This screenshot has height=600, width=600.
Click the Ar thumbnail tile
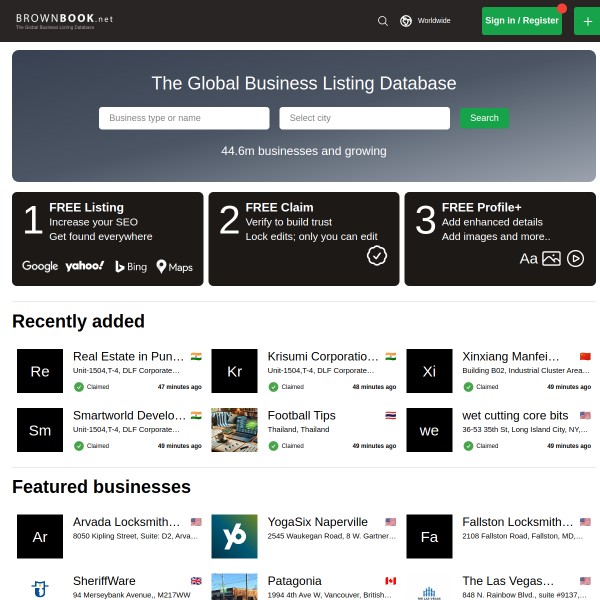click(40, 536)
